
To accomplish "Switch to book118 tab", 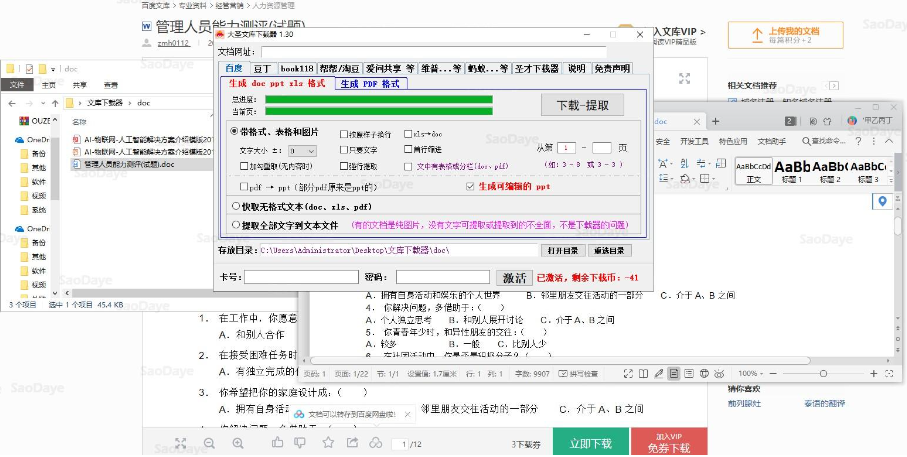I will (x=297, y=68).
